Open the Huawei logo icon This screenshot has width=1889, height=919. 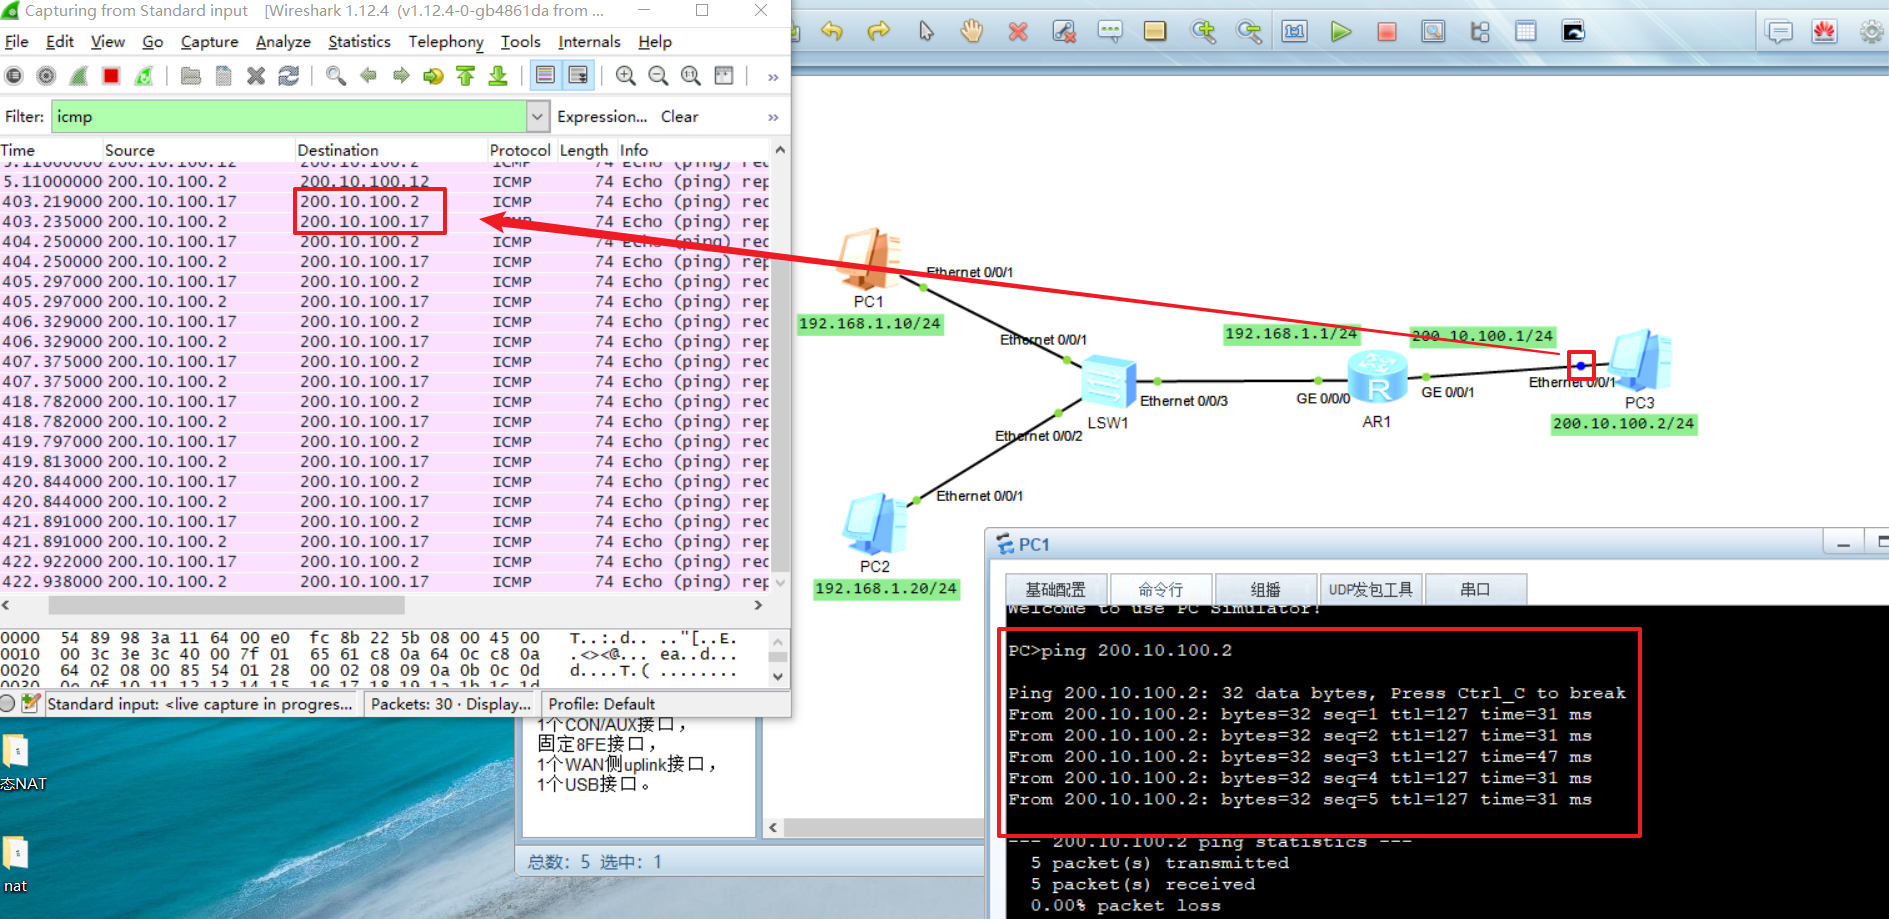[1825, 32]
